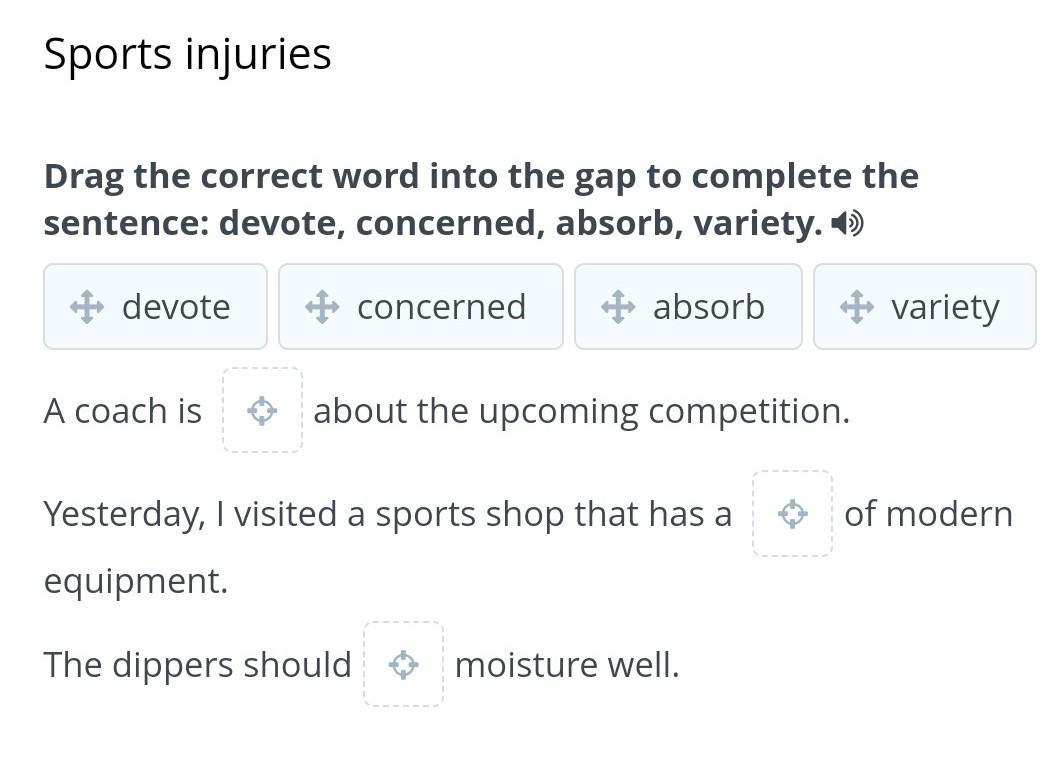Image resolution: width=1061 pixels, height=766 pixels.
Task: Click the 'Sports injuries' heading
Action: click(187, 54)
